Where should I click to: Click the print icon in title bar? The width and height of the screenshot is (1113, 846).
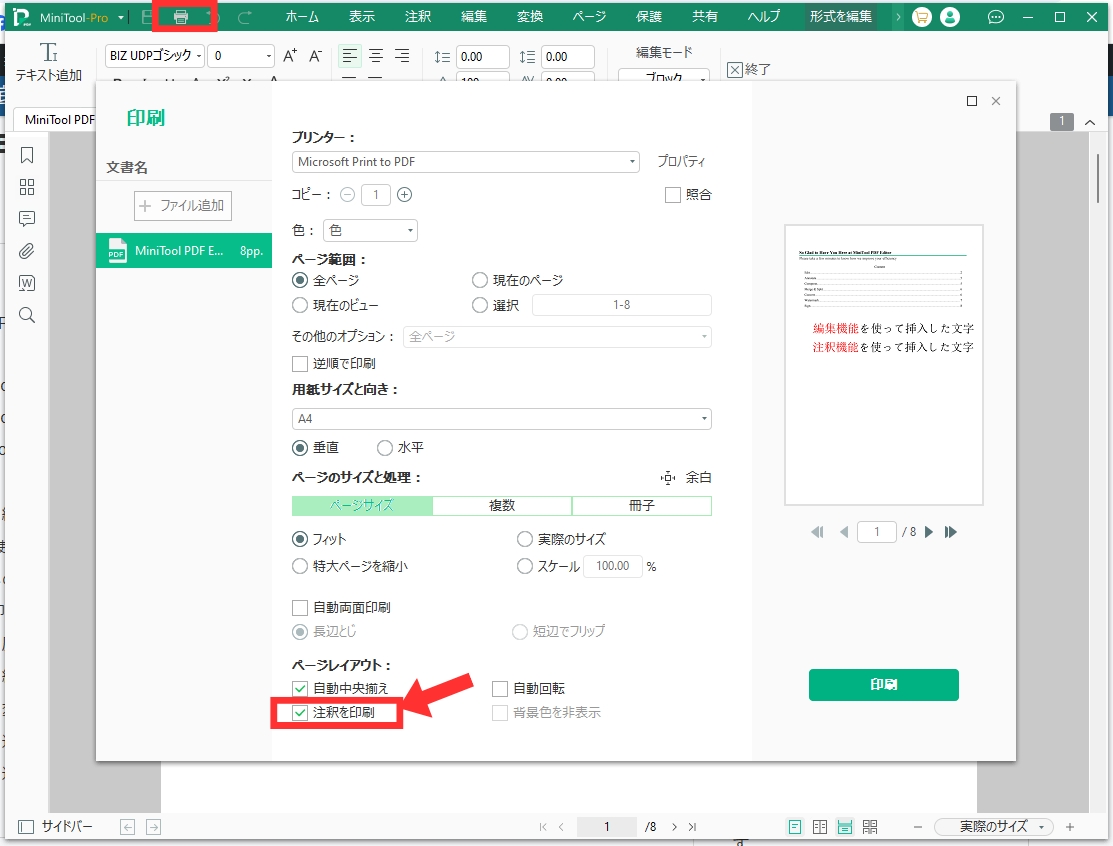pos(181,17)
